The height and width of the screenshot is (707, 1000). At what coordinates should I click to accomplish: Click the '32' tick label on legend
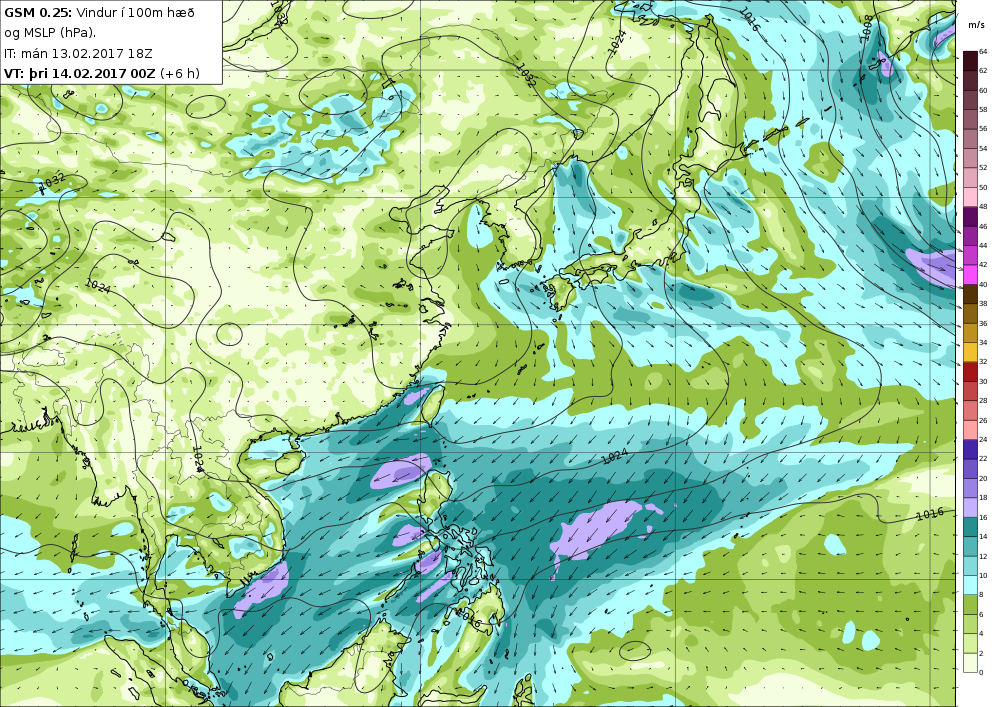coord(983,362)
